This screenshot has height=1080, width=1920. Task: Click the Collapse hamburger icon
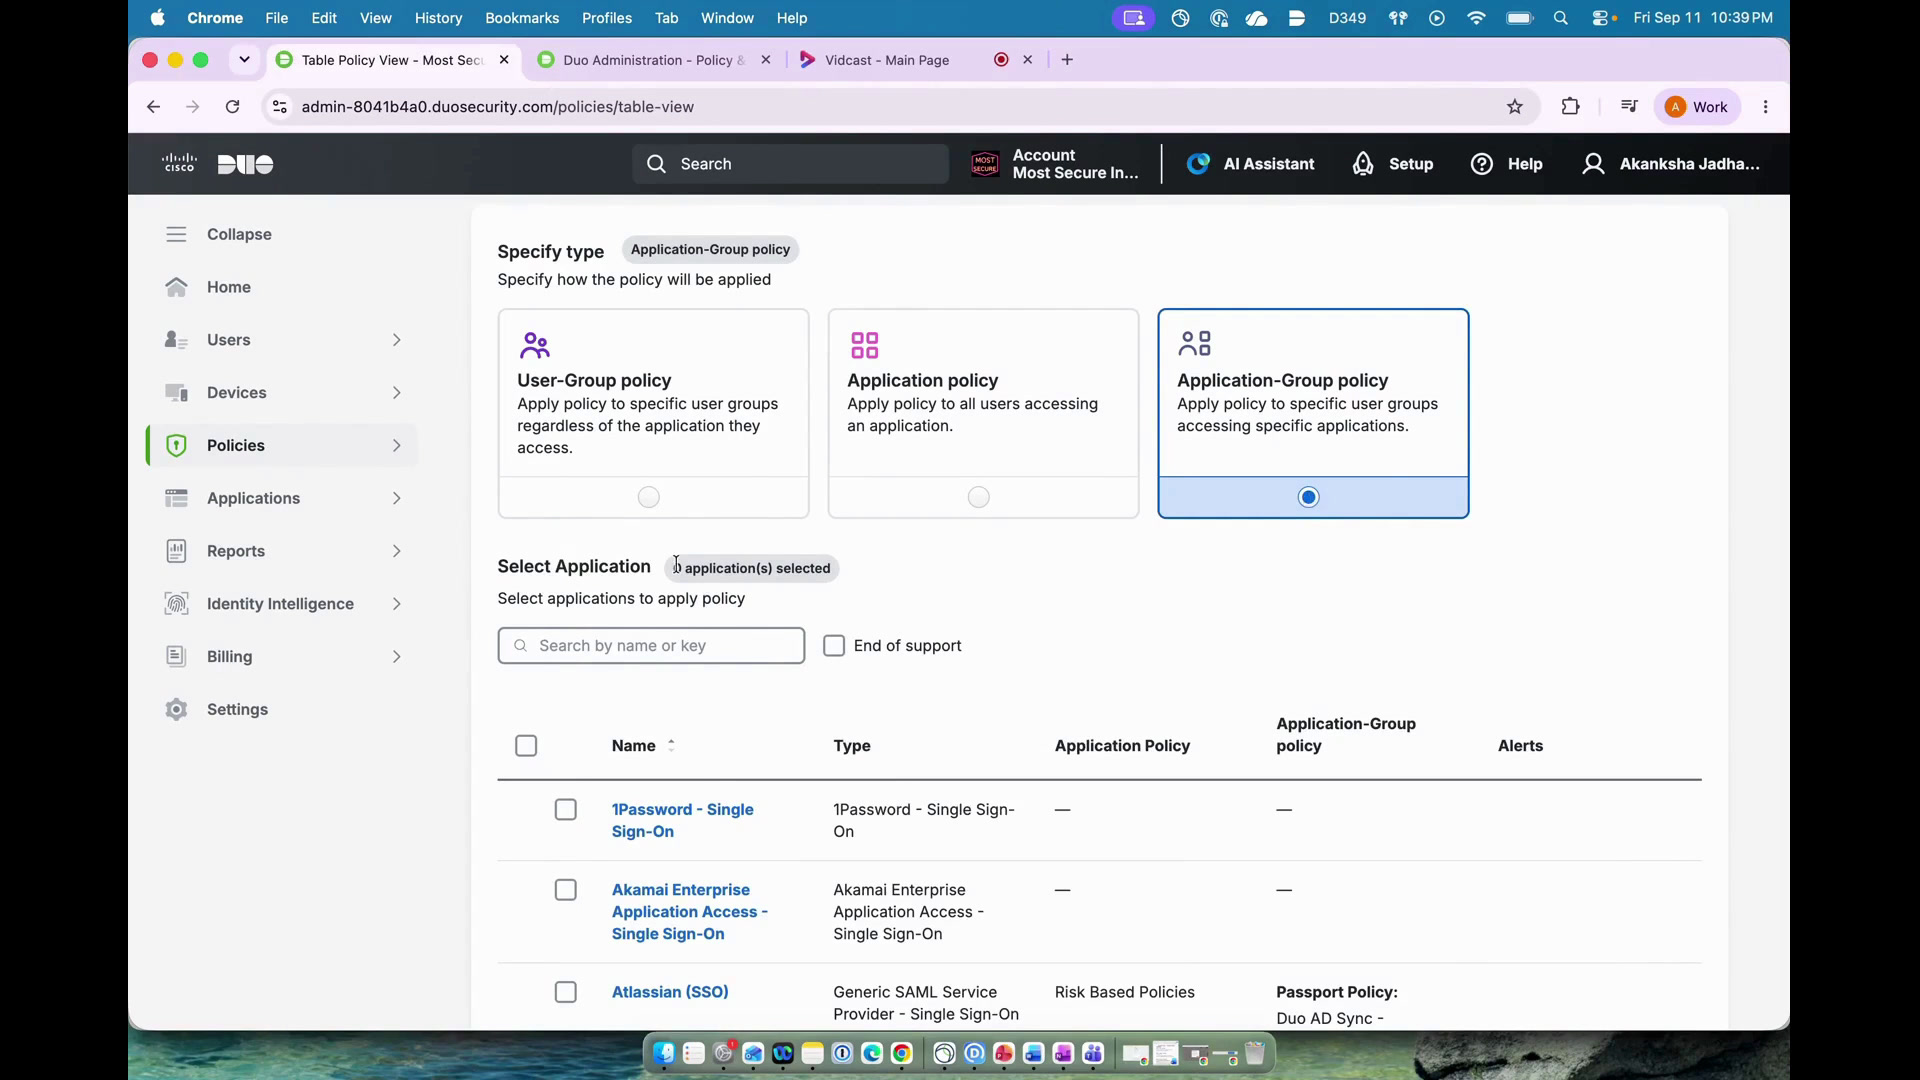coord(177,234)
